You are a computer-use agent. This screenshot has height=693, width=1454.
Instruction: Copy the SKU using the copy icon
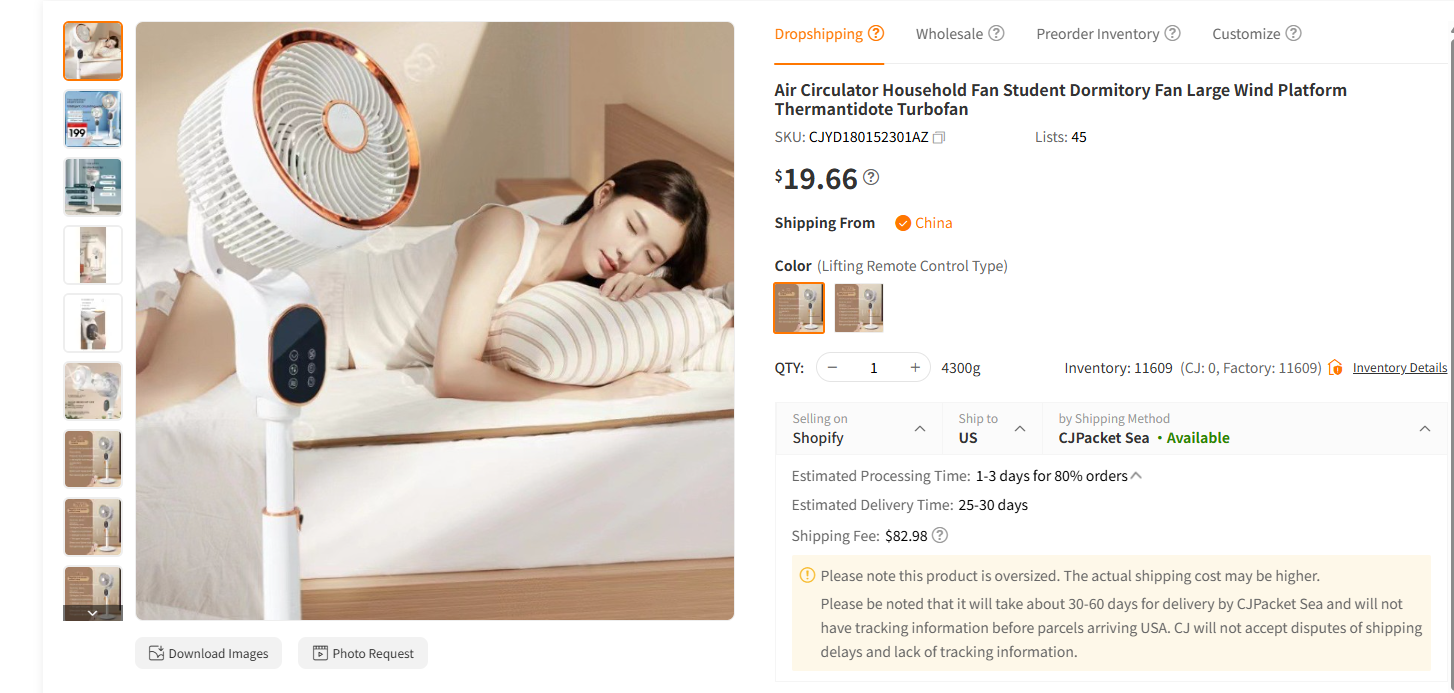point(937,137)
